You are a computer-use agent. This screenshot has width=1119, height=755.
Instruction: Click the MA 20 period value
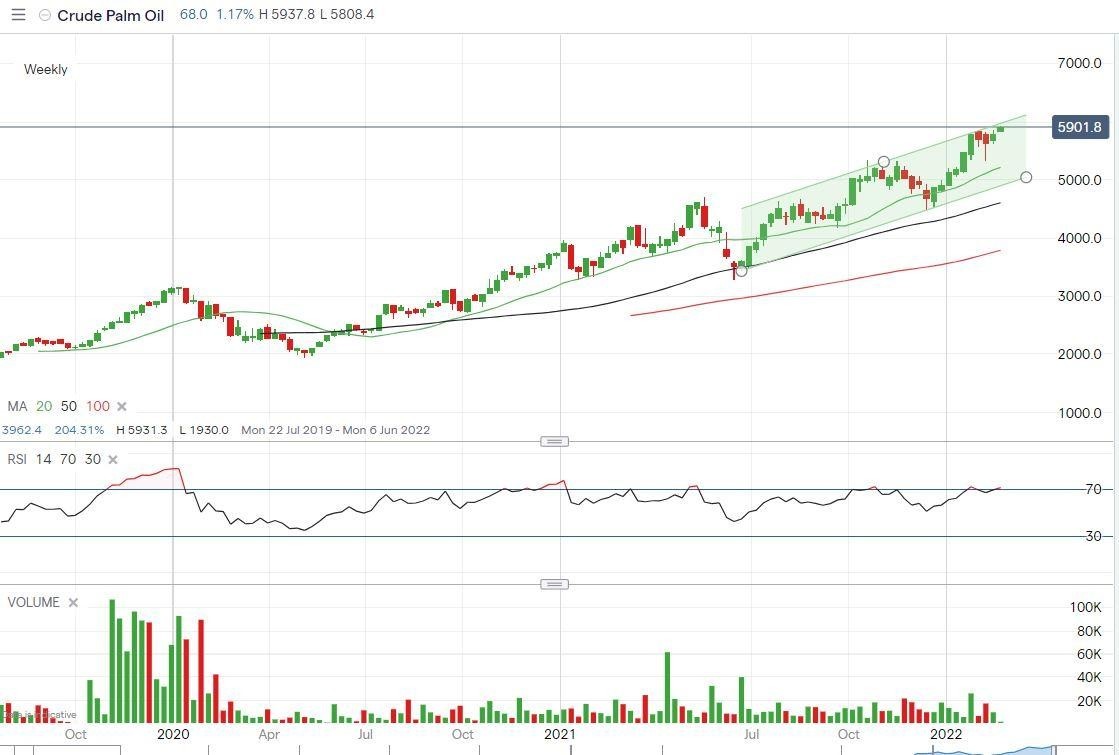pos(44,406)
